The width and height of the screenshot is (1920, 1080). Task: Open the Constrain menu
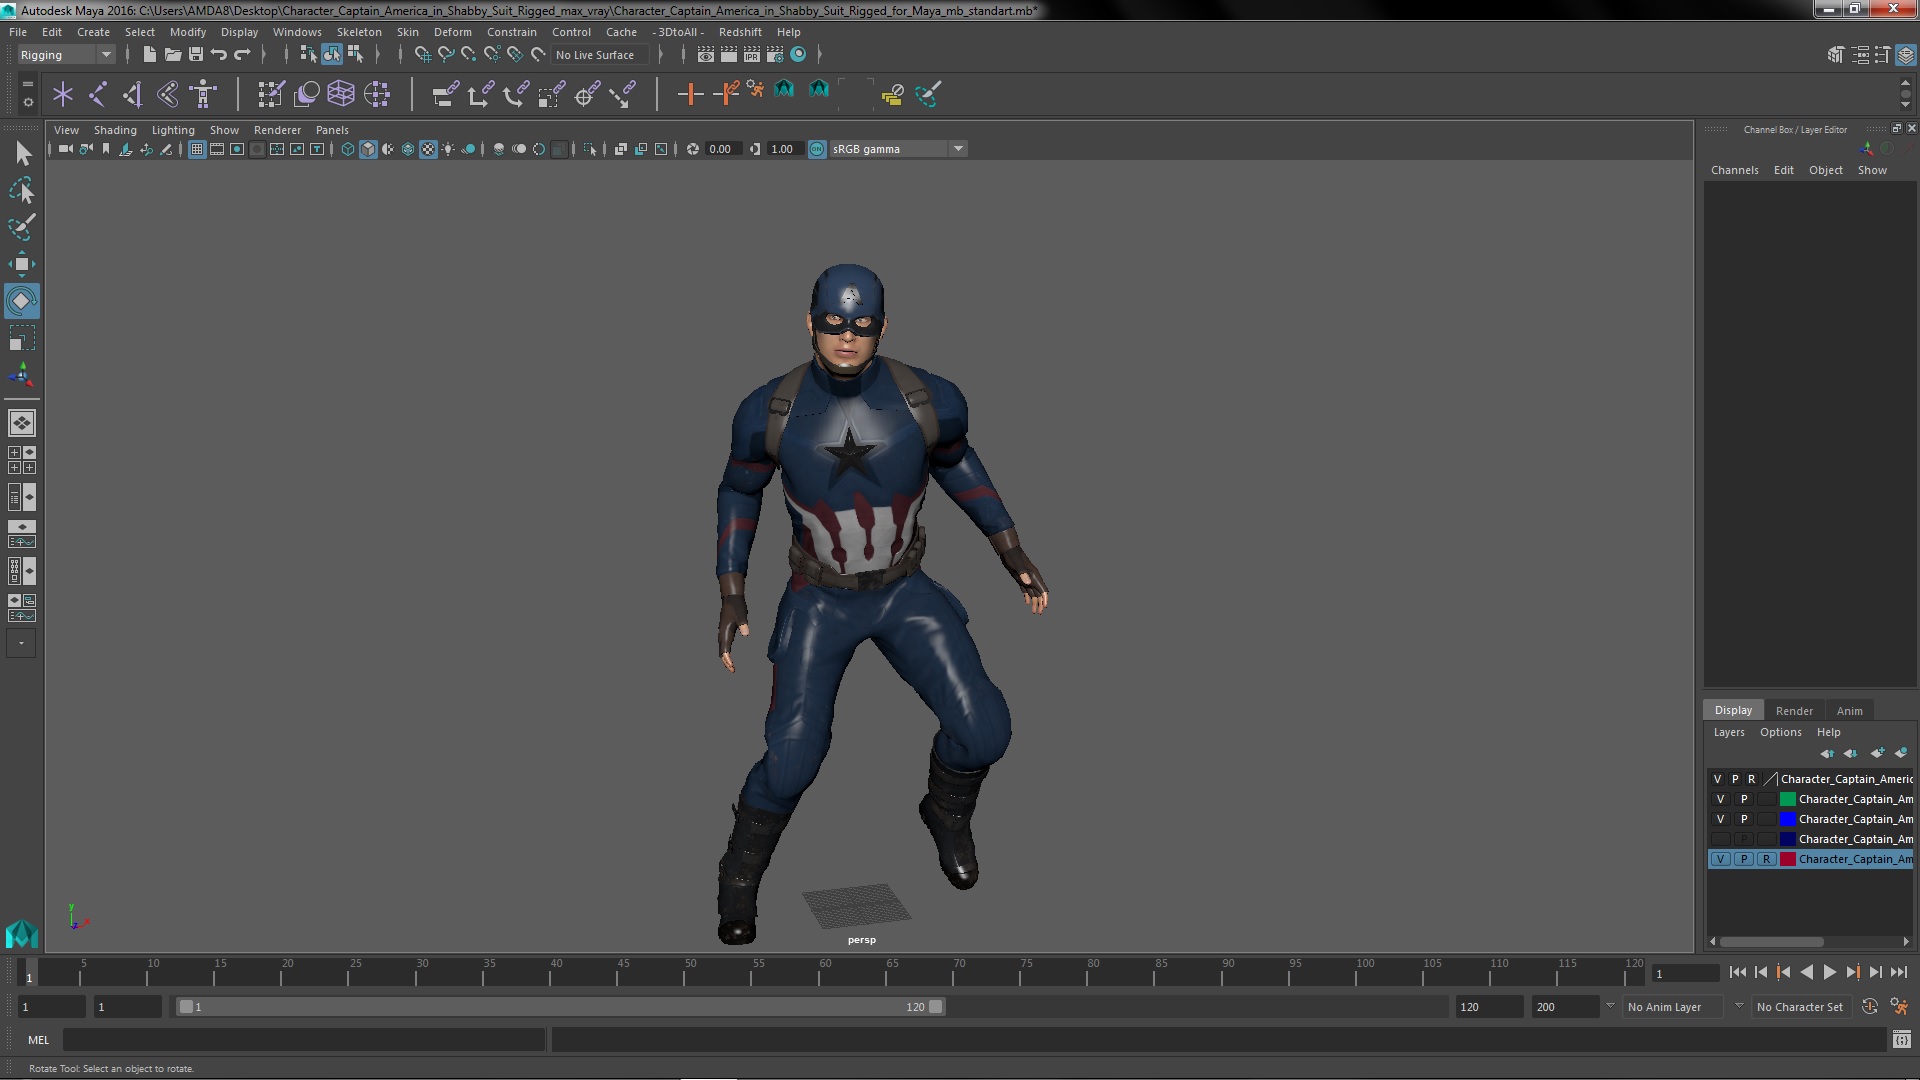click(511, 32)
